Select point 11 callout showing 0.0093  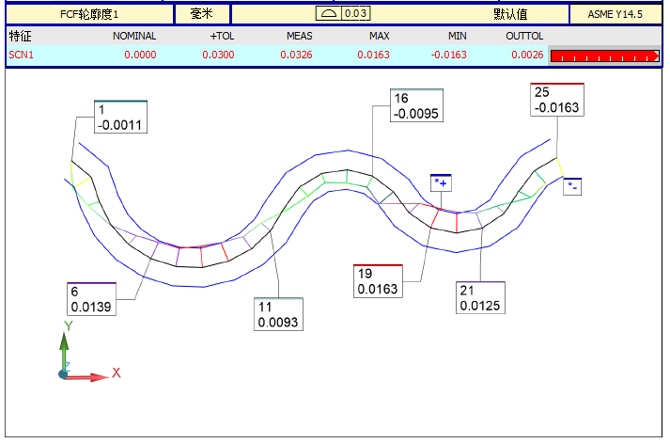[278, 315]
